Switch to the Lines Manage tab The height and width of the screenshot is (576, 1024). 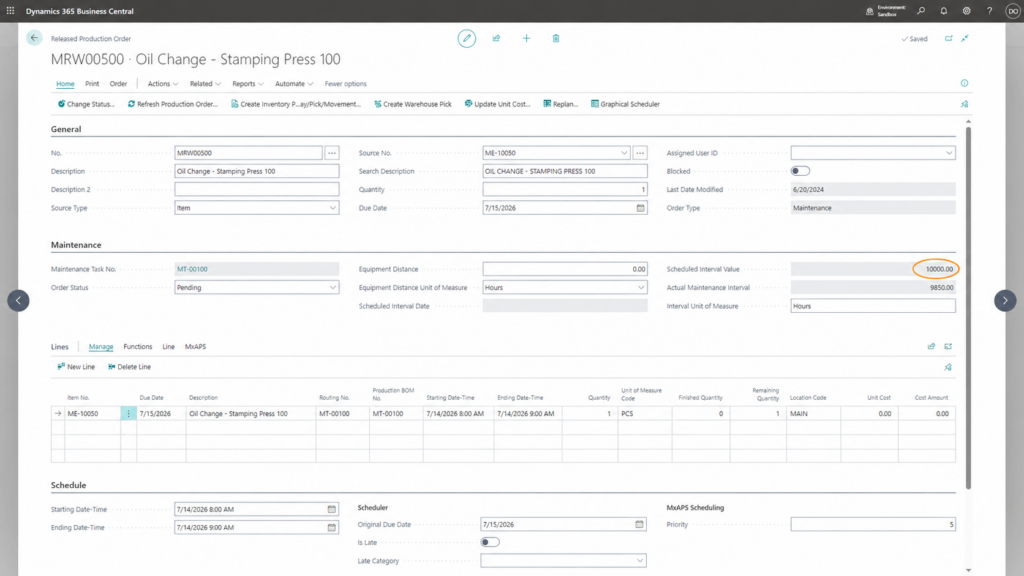101,347
